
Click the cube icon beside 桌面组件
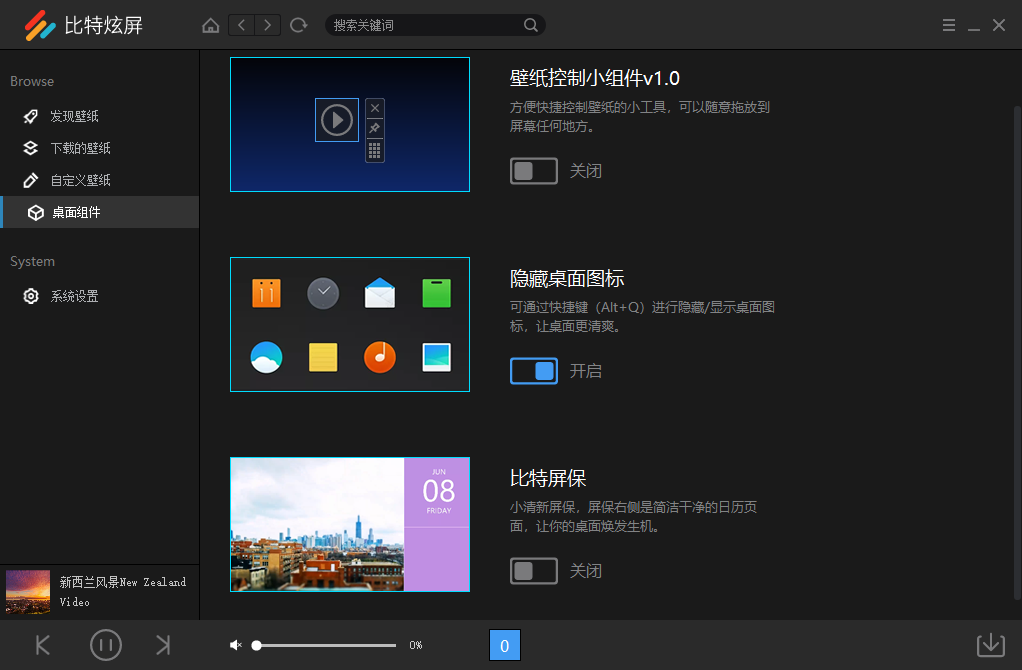tap(36, 212)
